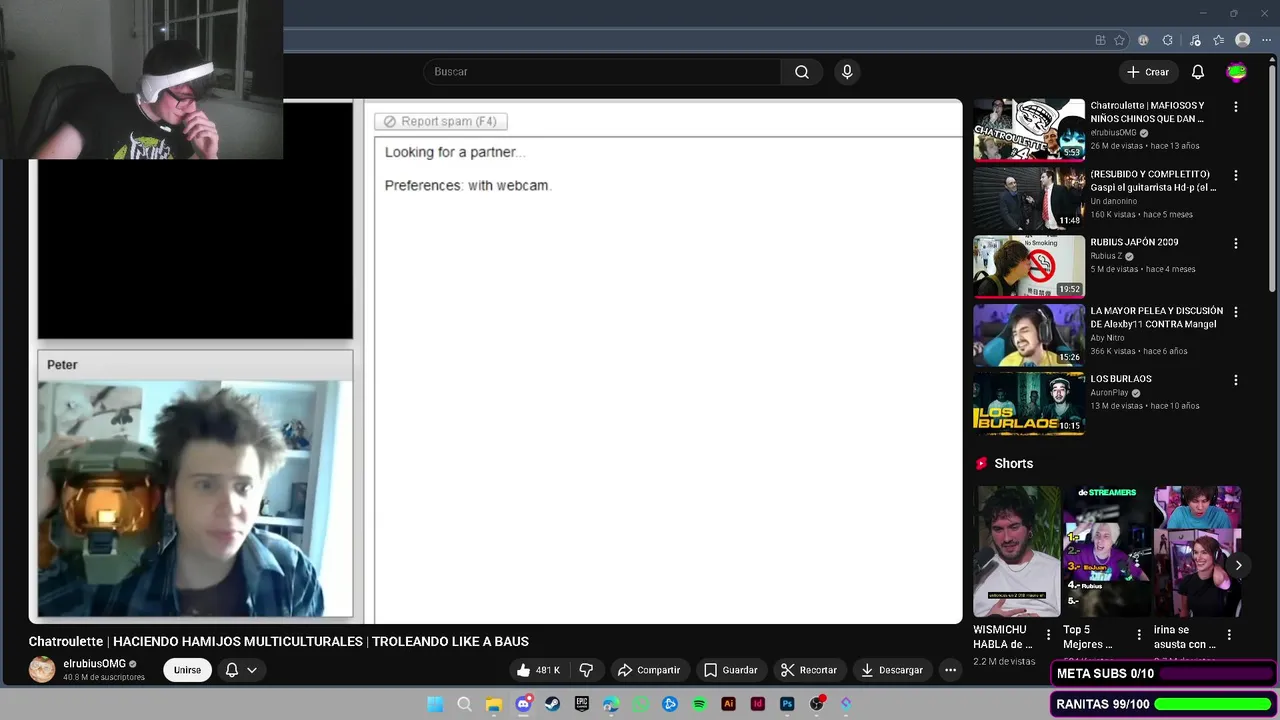Open LOS BURLAOS video thumbnail

[x=1029, y=404]
